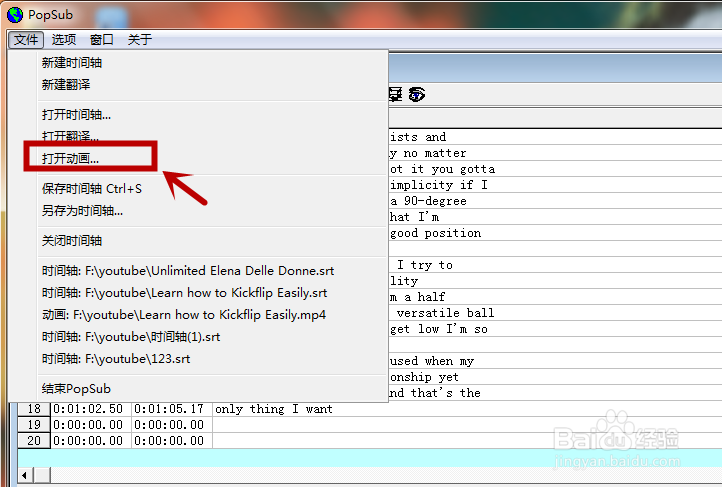
Task: Click row 19 start time cell
Action: point(91,425)
